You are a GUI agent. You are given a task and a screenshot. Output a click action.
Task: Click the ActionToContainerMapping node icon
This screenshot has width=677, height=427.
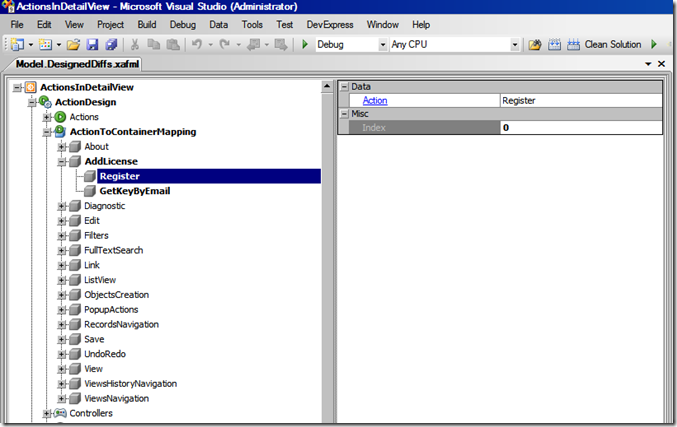pyautogui.click(x=60, y=132)
